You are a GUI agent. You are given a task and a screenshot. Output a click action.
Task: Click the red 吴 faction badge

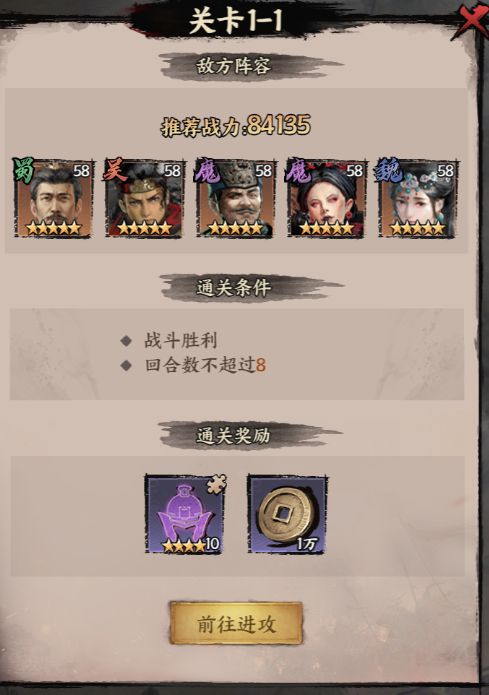pos(115,170)
